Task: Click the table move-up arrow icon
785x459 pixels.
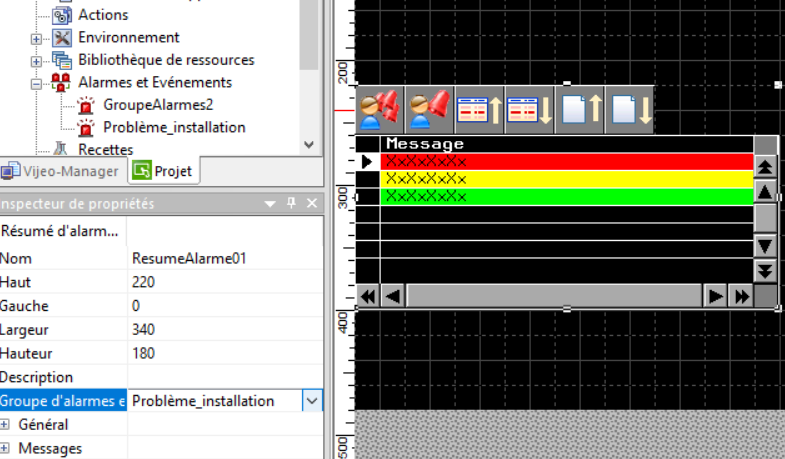Action: point(479,110)
